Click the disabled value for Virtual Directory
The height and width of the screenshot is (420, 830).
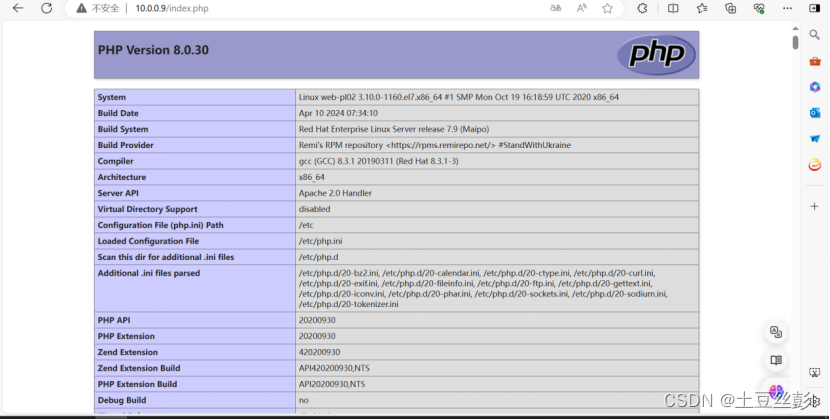pyautogui.click(x=314, y=209)
